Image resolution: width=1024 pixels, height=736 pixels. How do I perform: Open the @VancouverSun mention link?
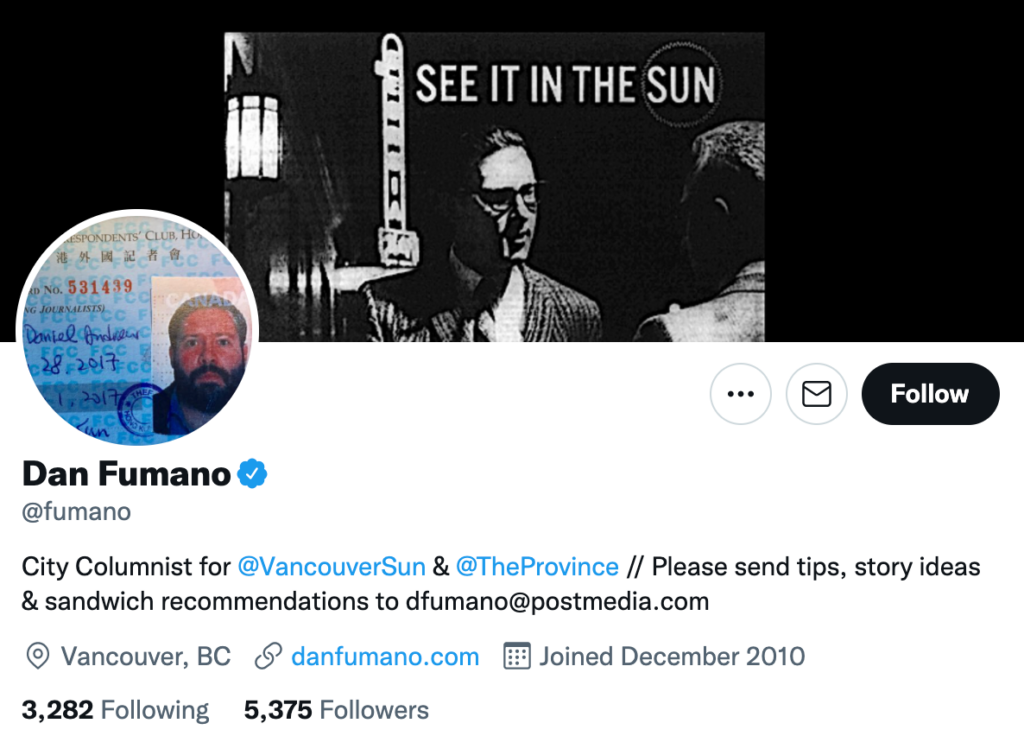334,567
